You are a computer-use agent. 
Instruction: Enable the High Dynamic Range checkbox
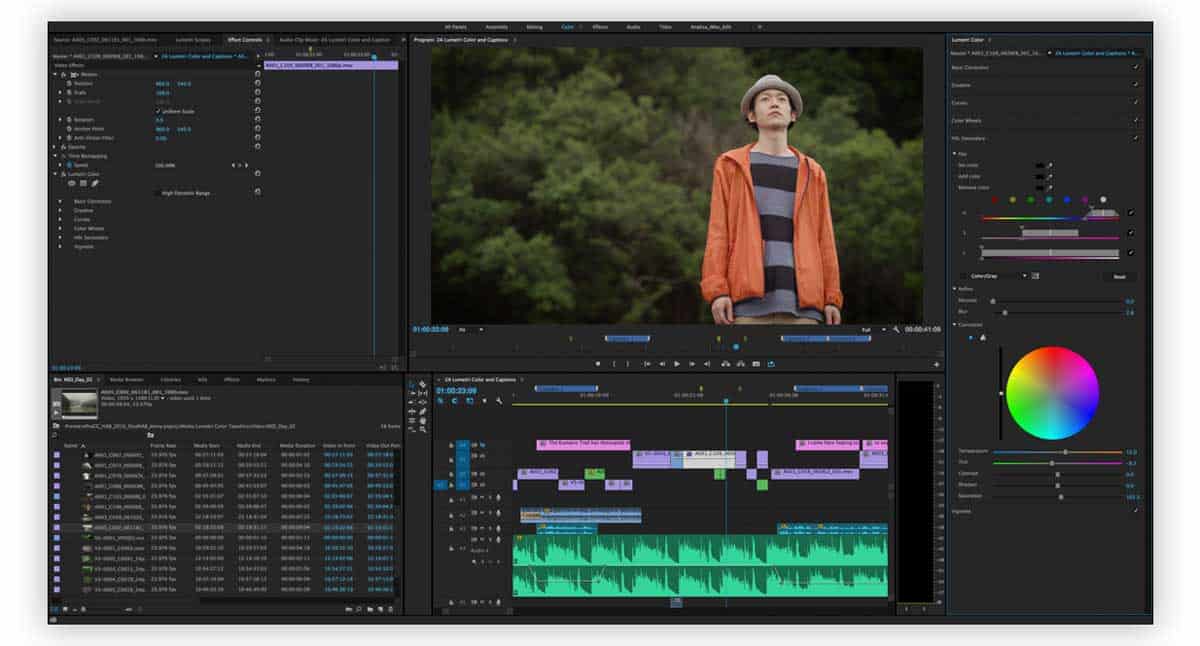click(158, 192)
